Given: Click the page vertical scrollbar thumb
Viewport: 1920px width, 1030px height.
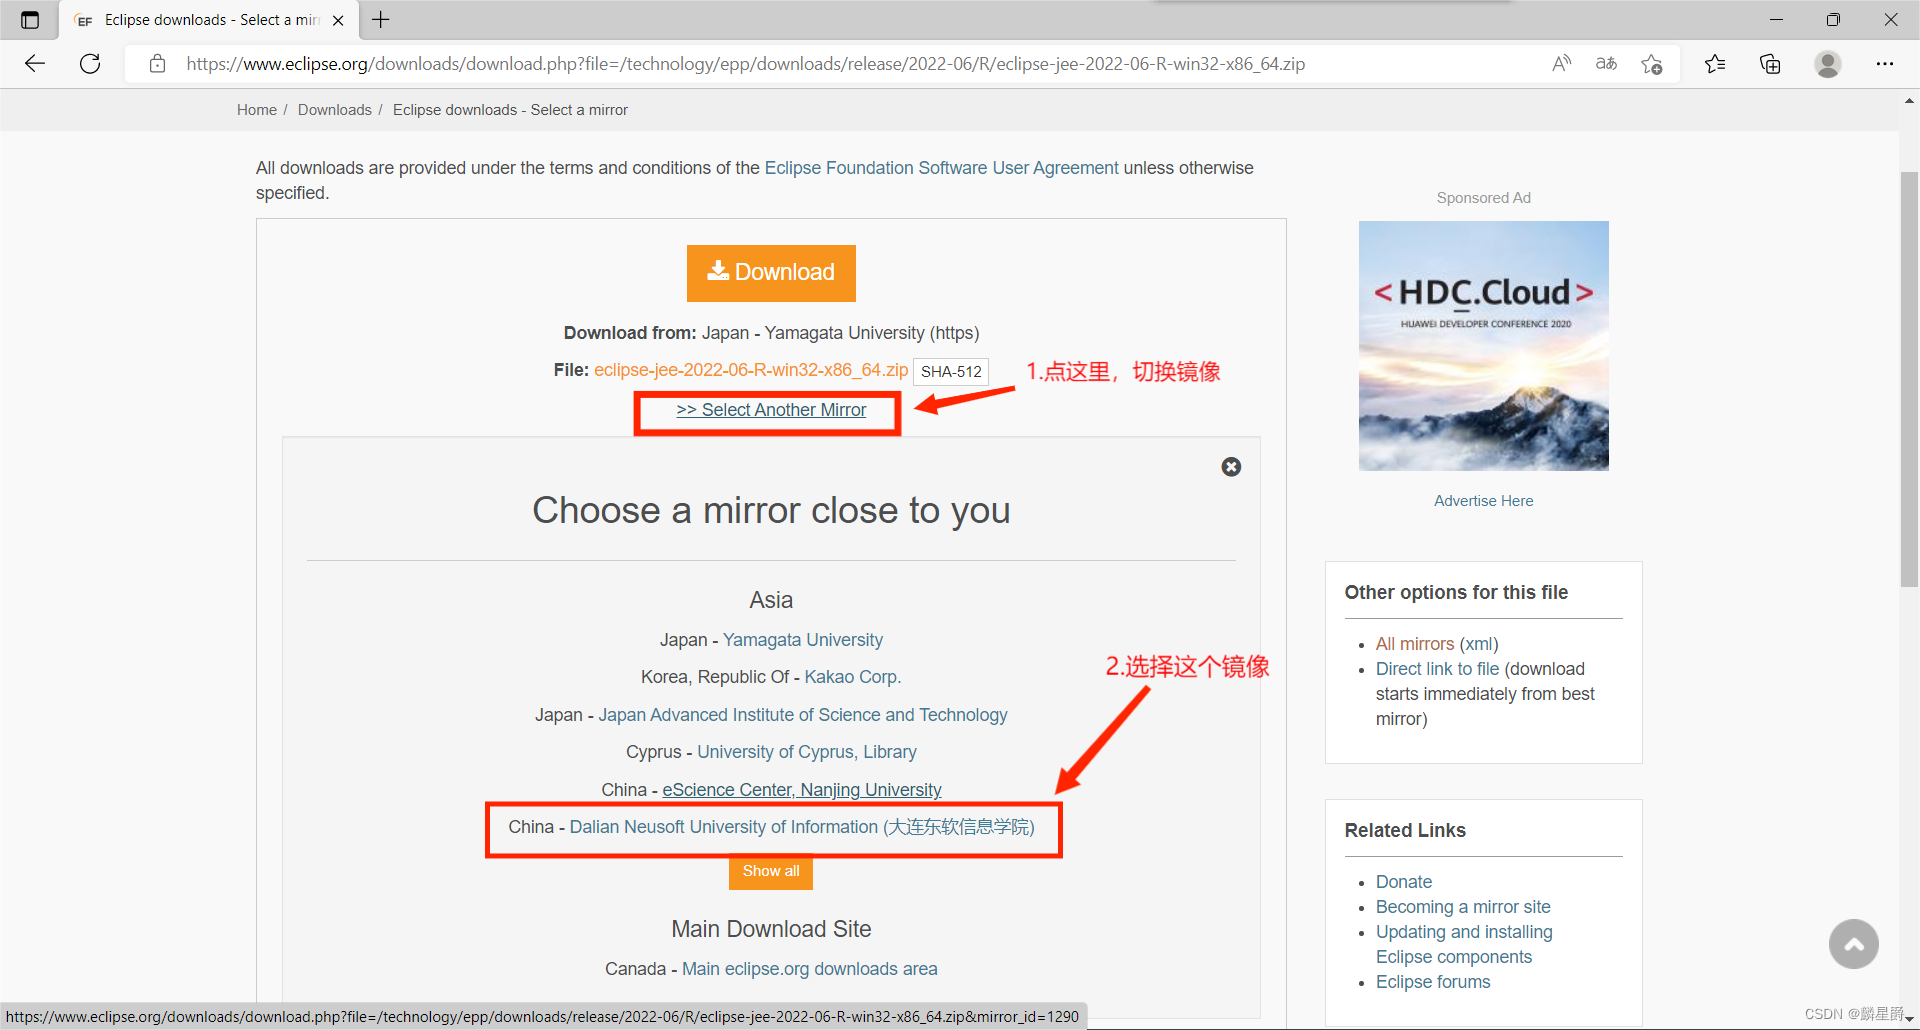Looking at the screenshot, I should [x=1909, y=380].
